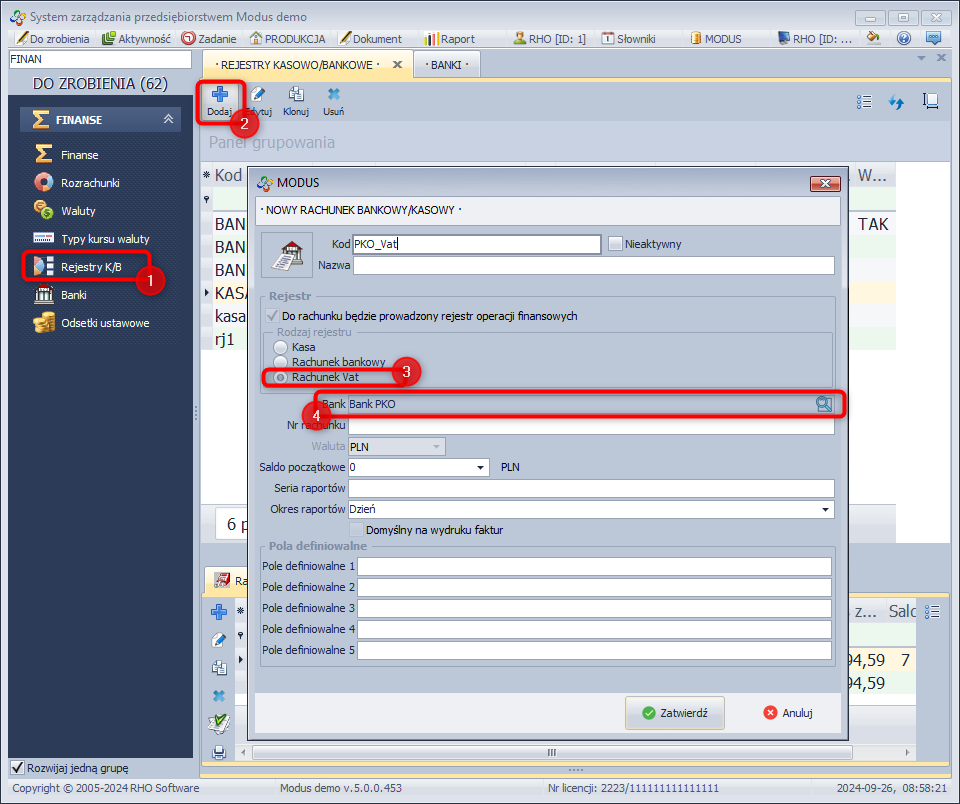
Task: Open Banki in the sidebar
Action: 73,296
